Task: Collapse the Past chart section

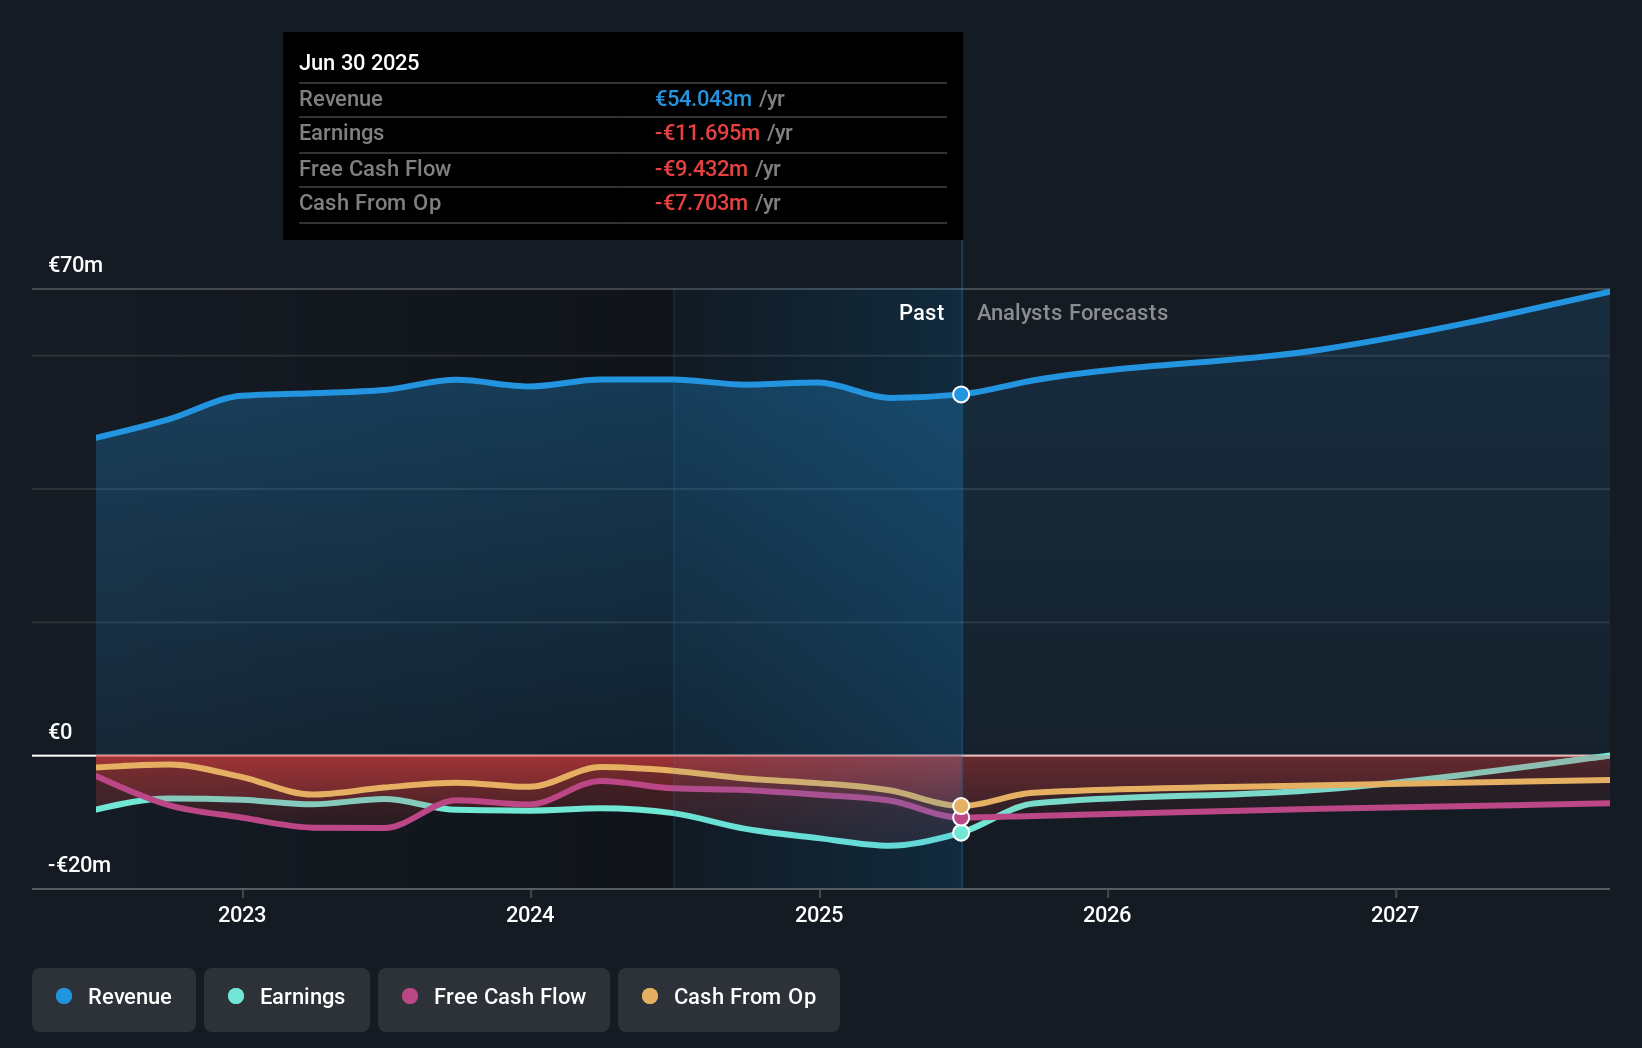Action: tap(921, 312)
